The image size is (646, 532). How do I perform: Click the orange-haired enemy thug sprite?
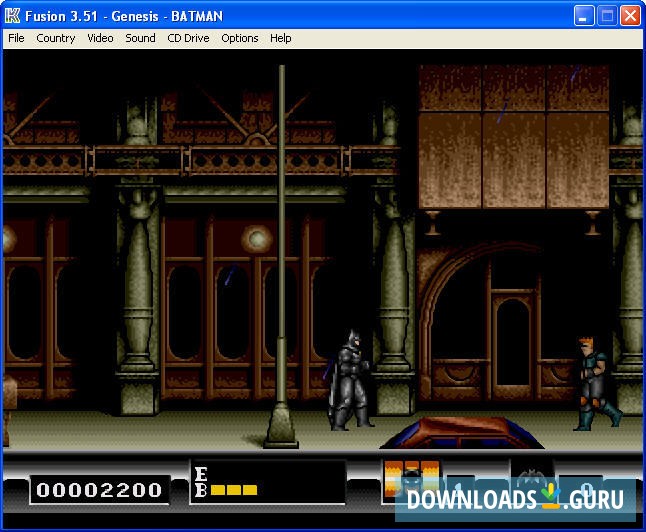[x=597, y=384]
